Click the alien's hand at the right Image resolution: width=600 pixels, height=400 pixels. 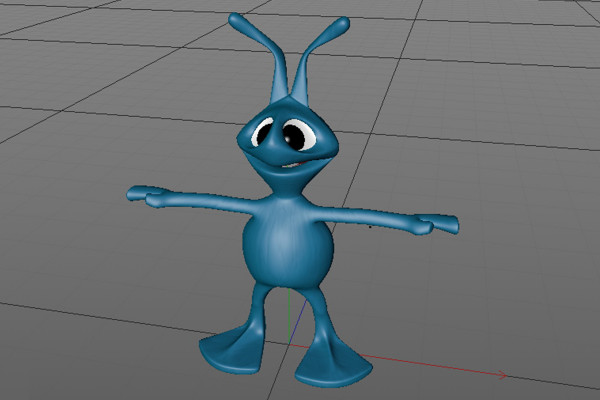[x=437, y=224]
